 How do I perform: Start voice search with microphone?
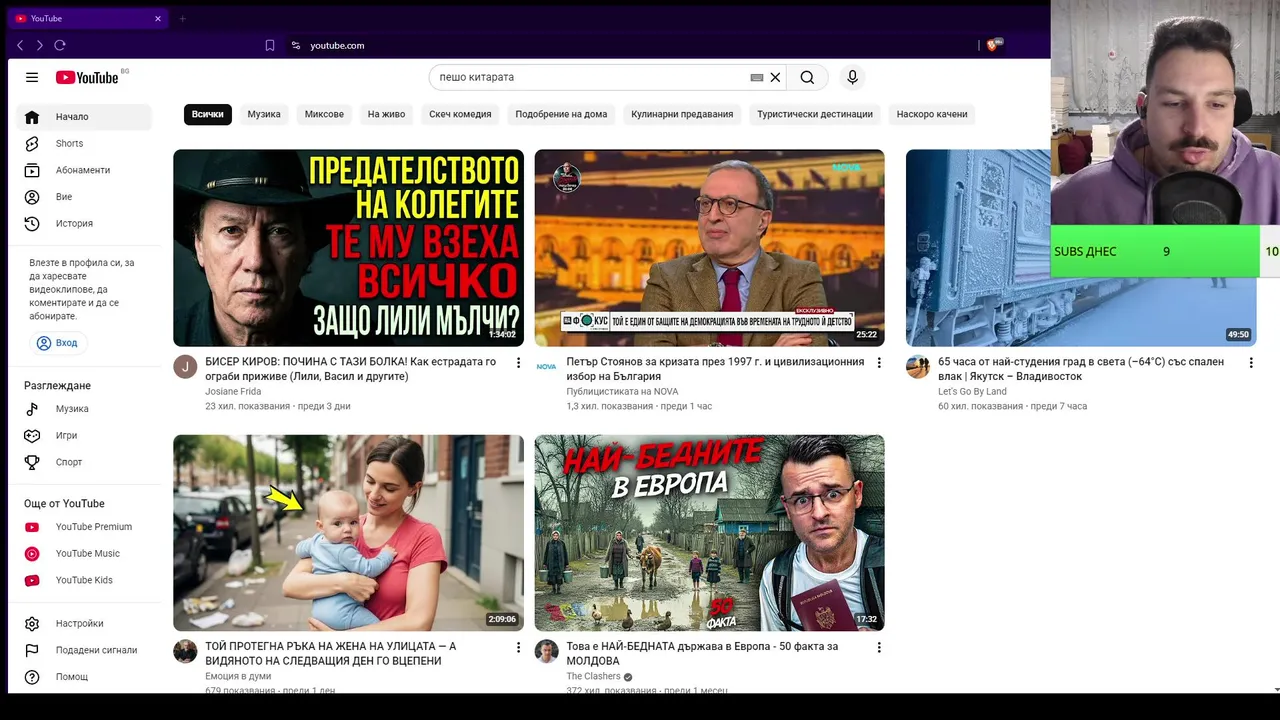tap(852, 77)
